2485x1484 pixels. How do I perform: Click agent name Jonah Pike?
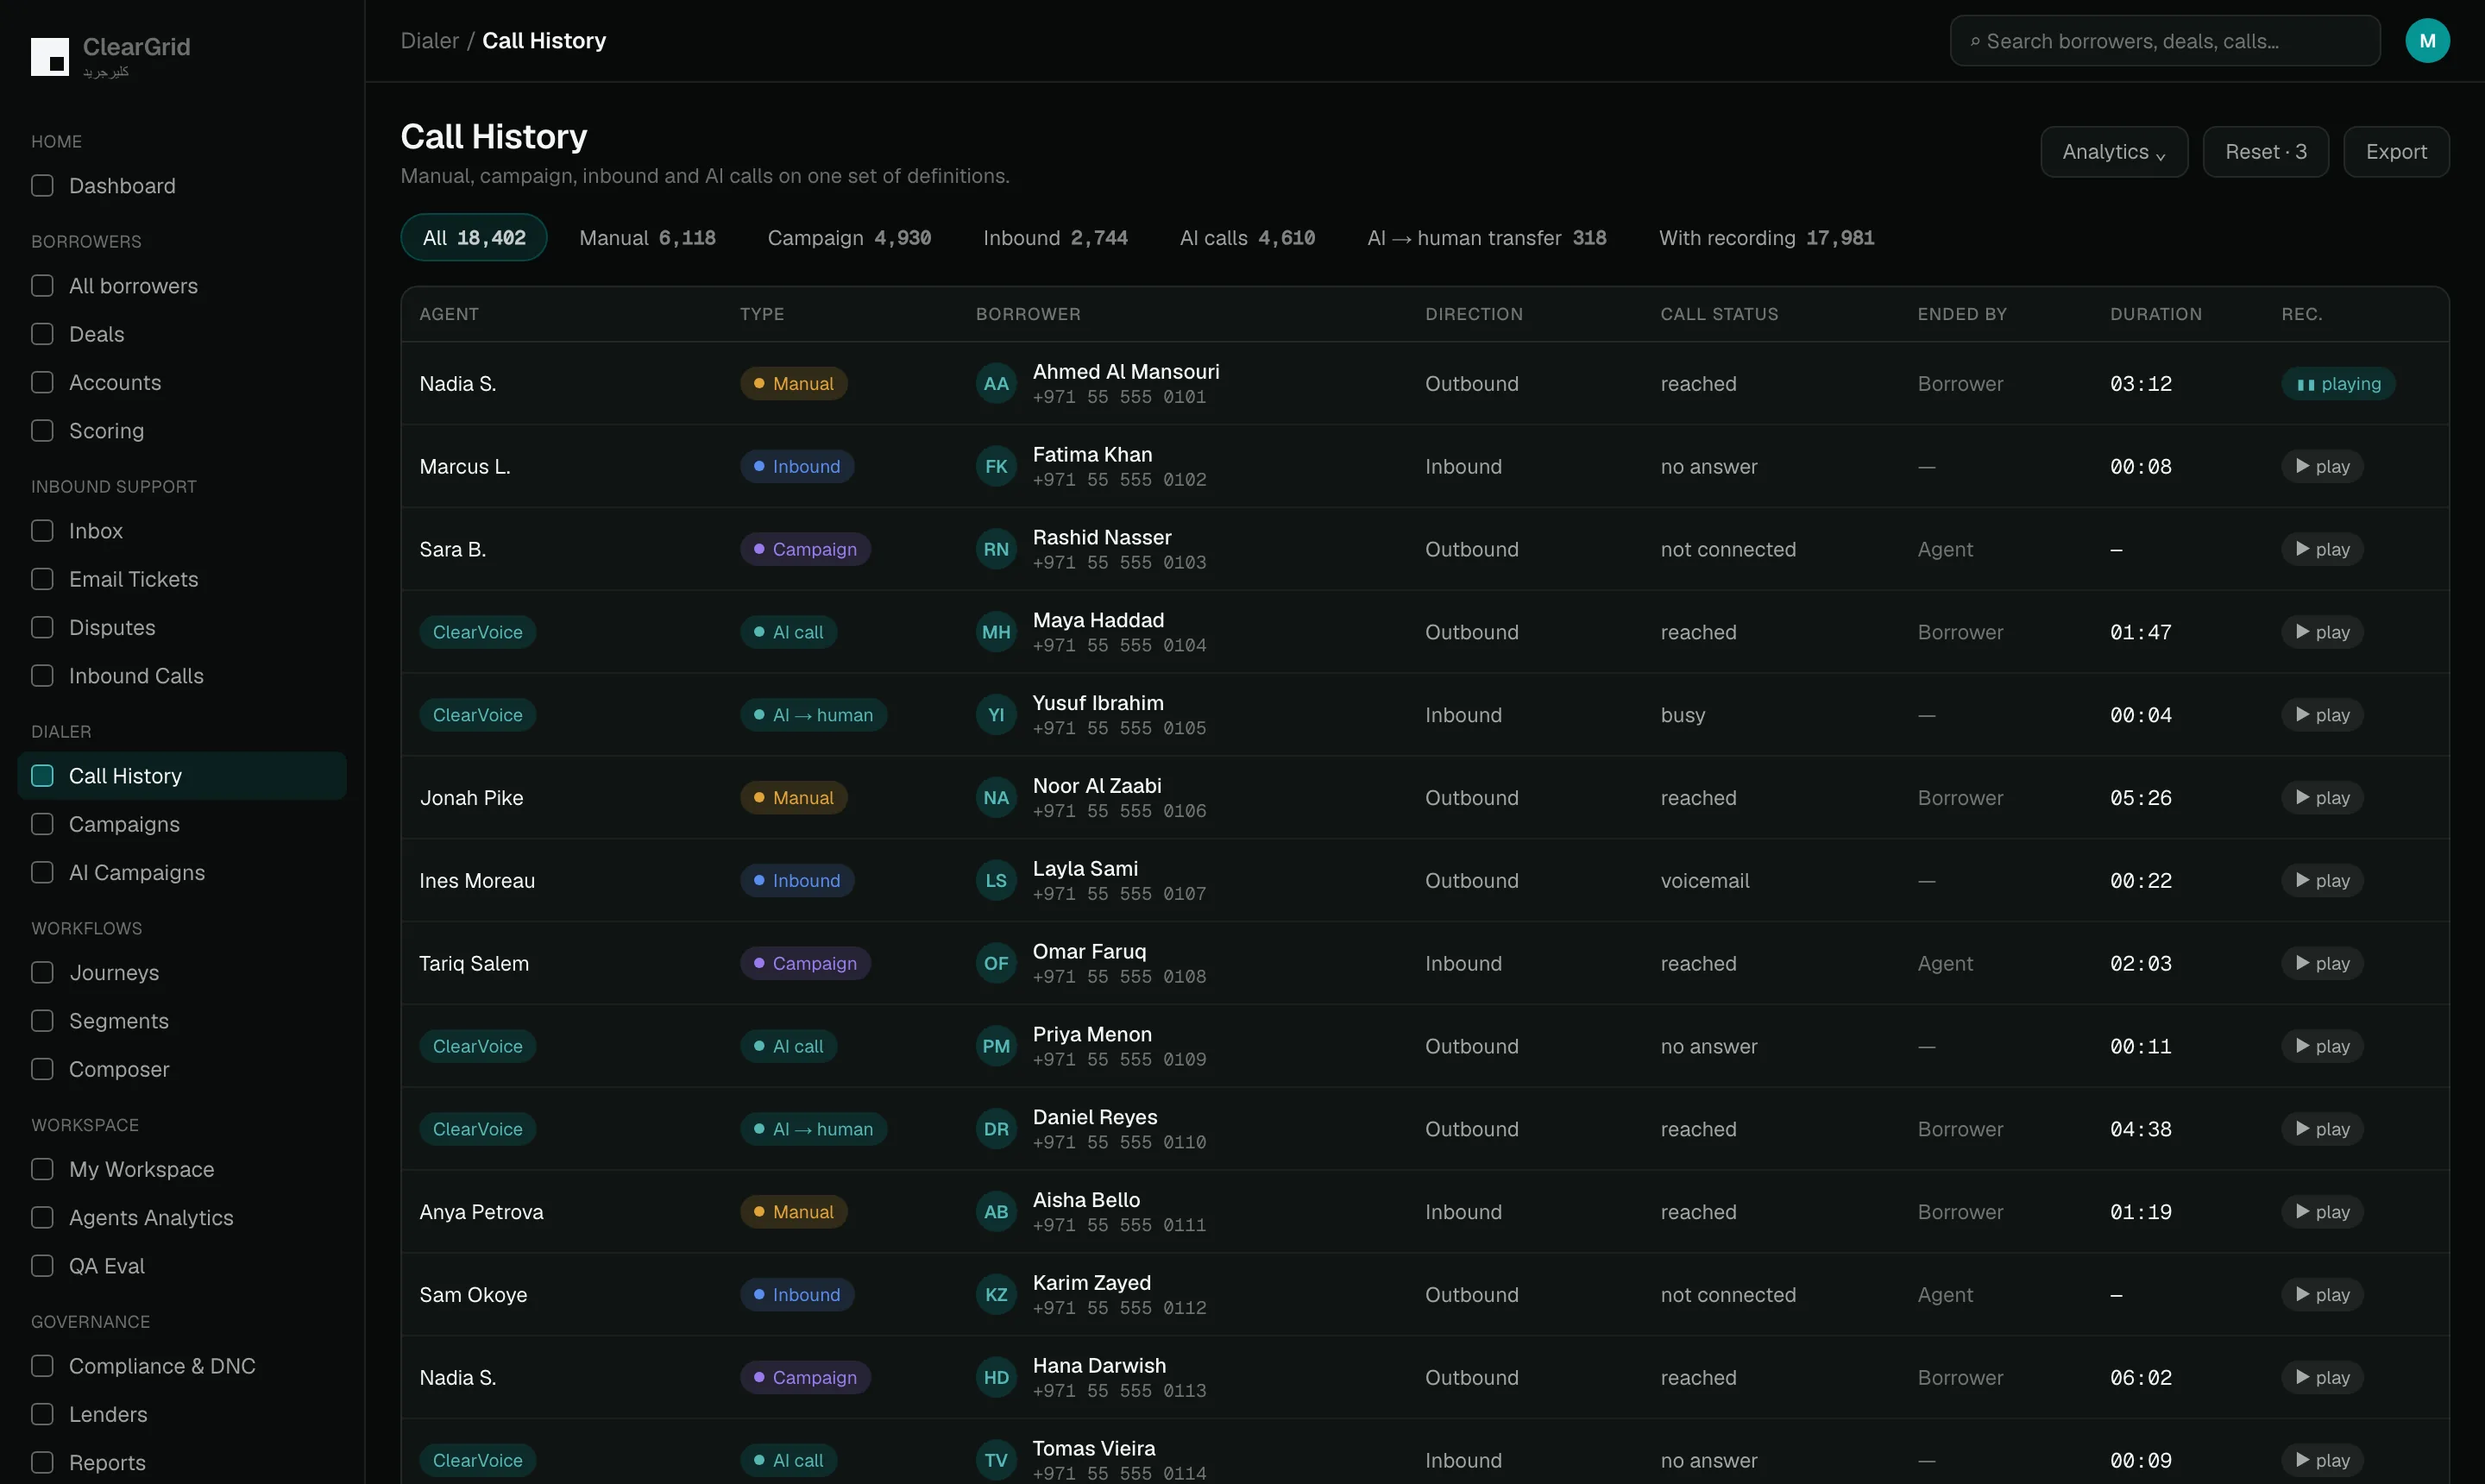tap(471, 798)
